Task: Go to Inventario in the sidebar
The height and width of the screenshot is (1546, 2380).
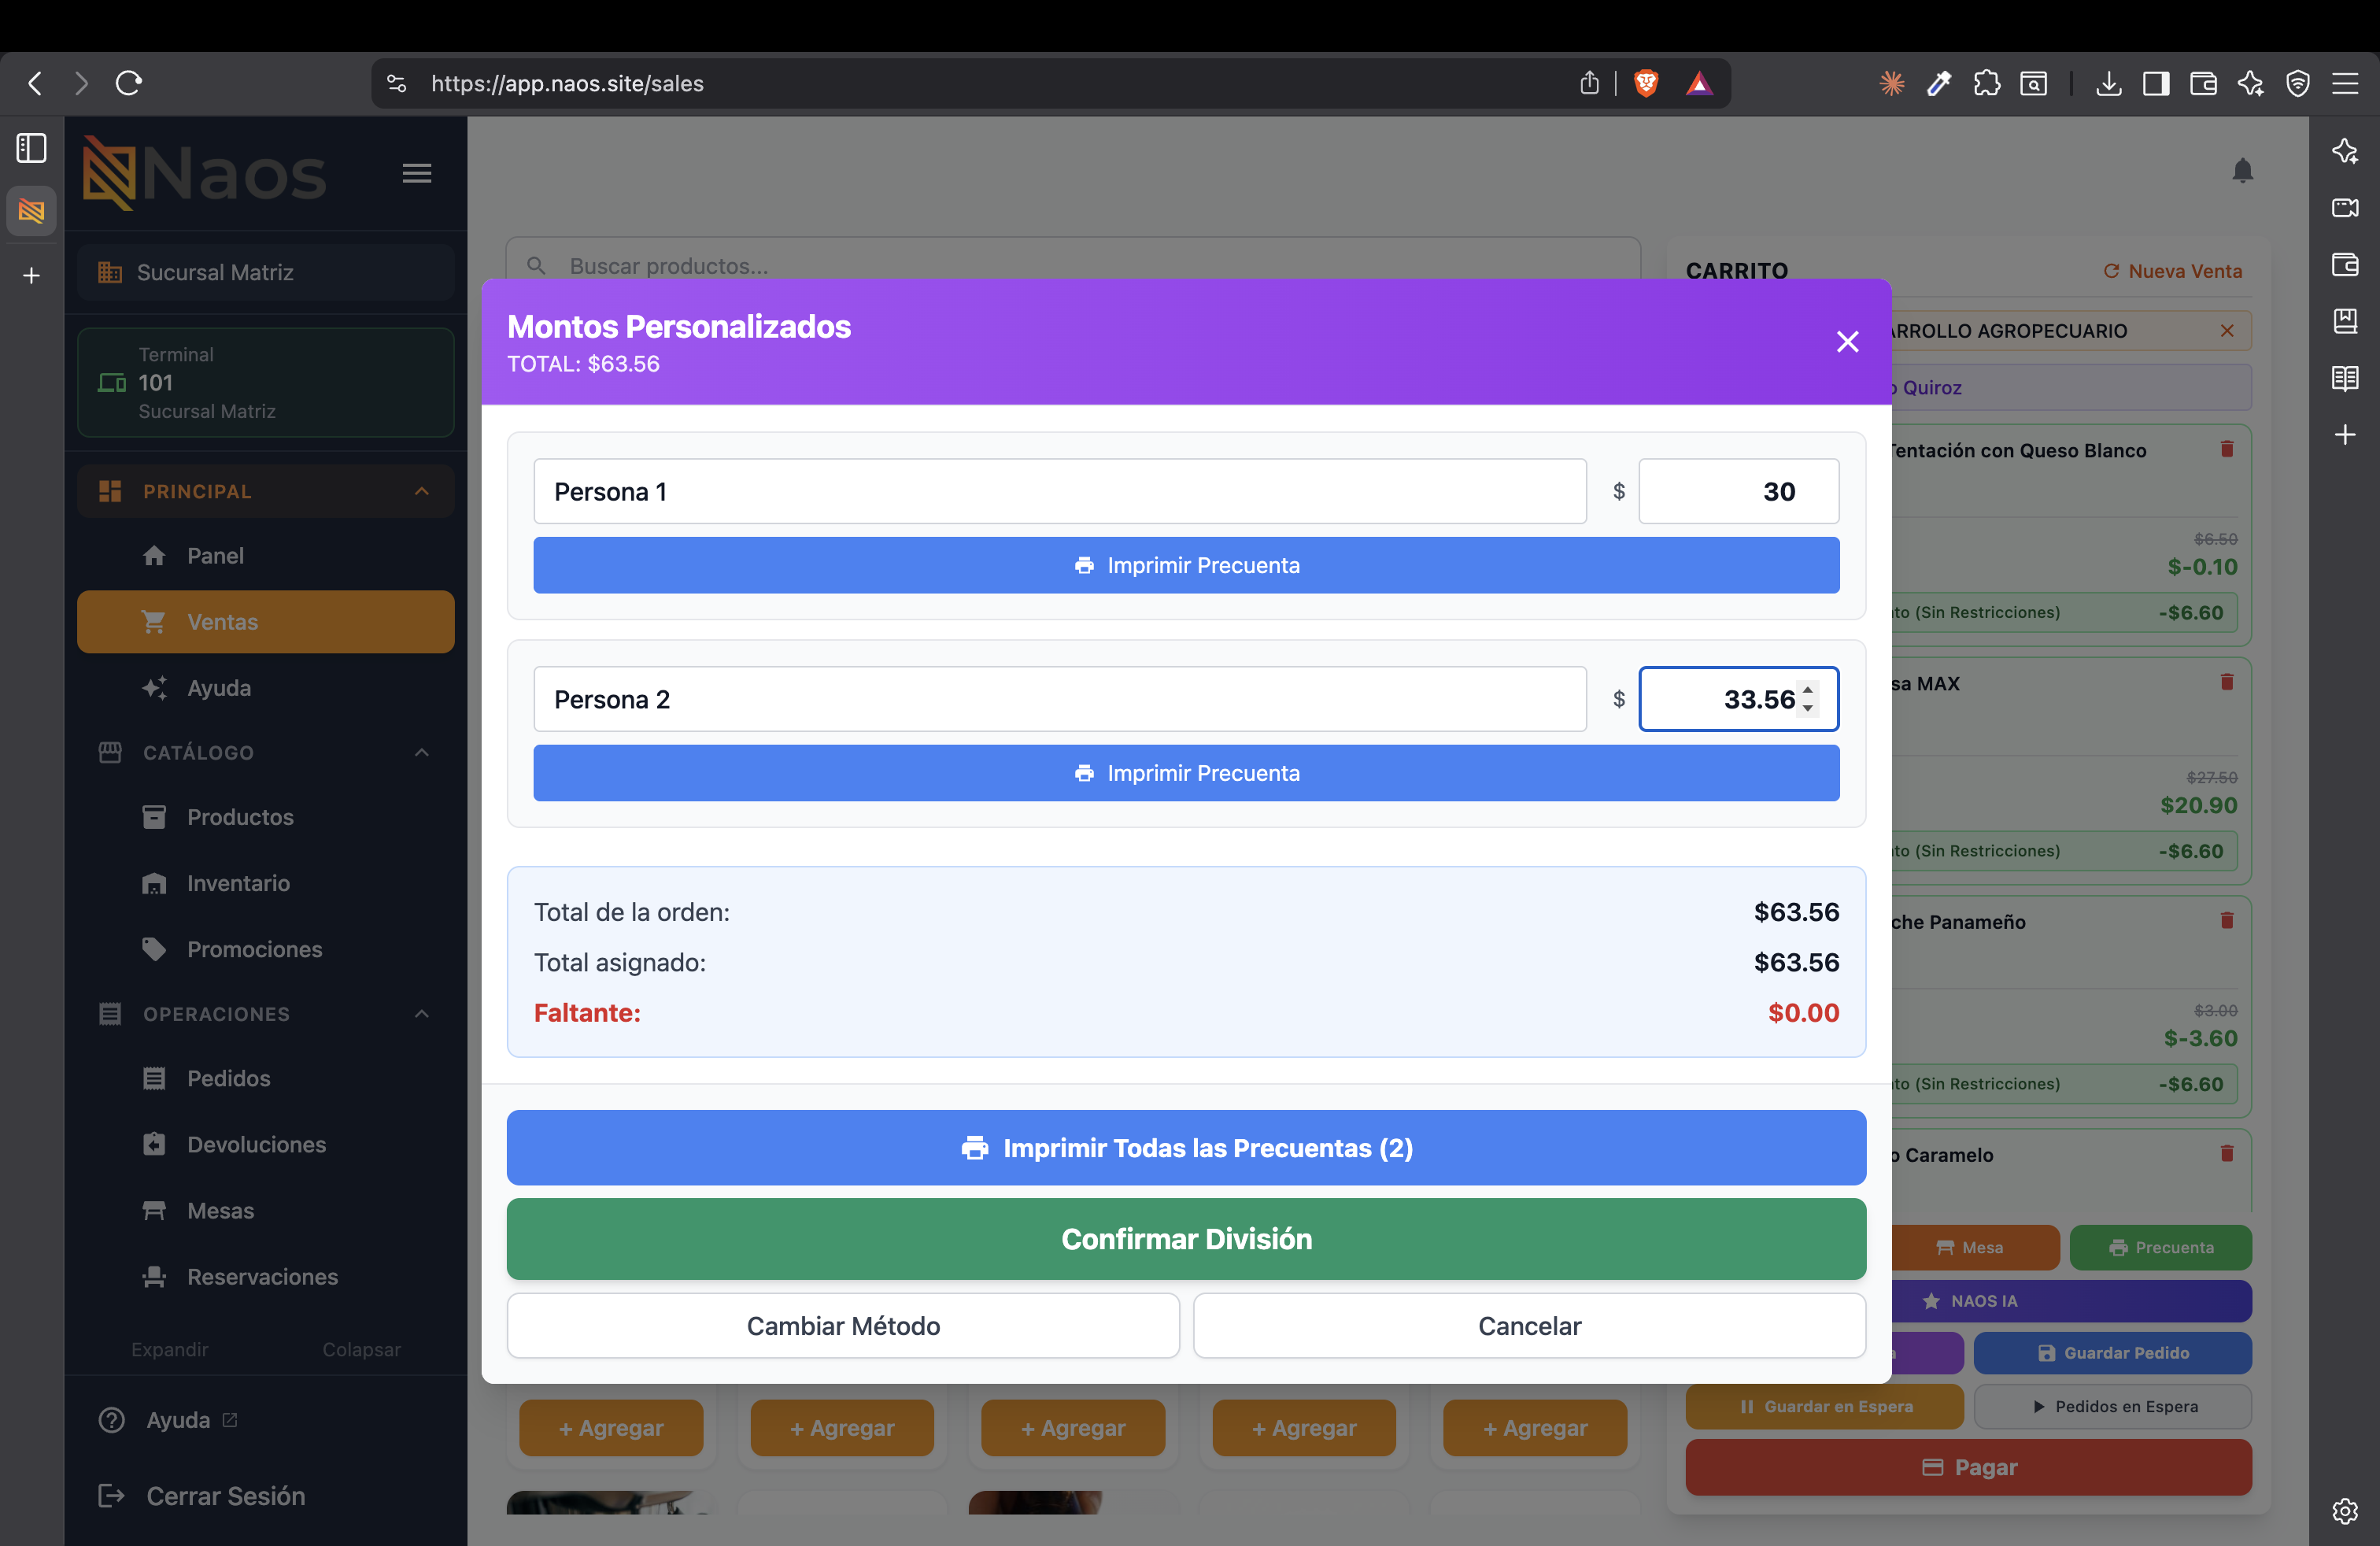Action: (238, 883)
